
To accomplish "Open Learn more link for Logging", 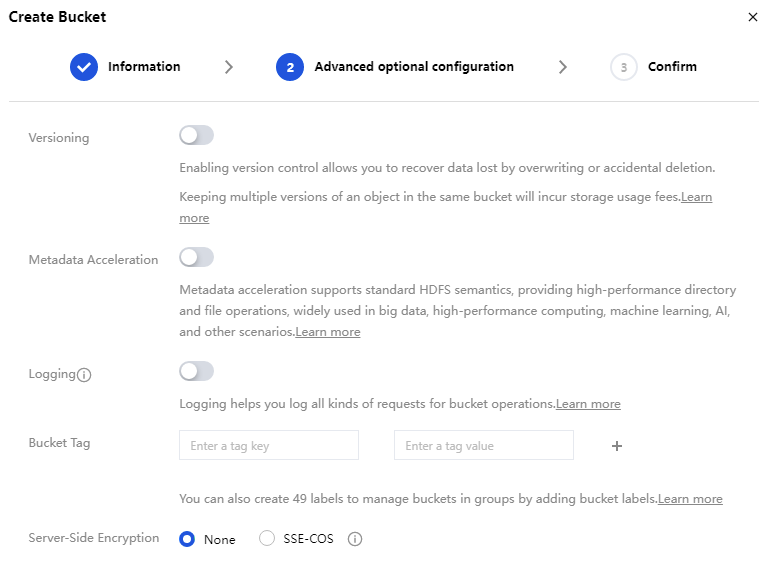I will [x=588, y=404].
